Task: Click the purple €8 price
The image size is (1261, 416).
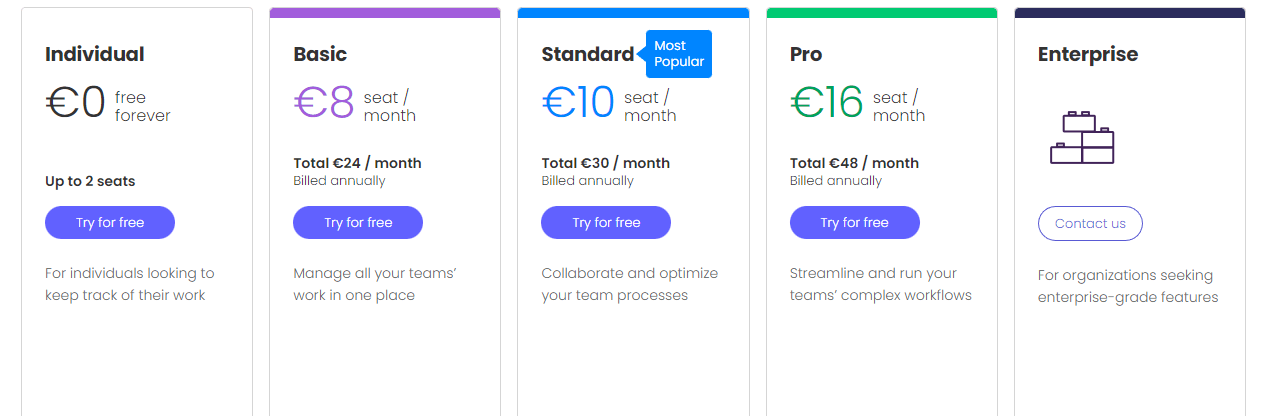Action: tap(324, 103)
